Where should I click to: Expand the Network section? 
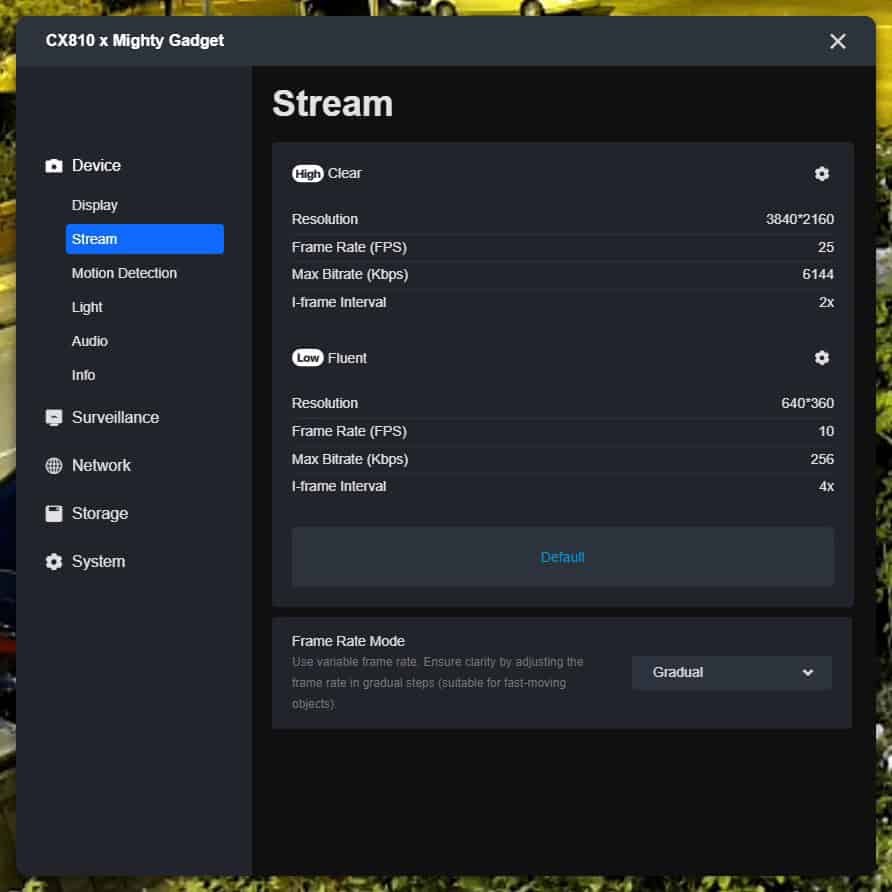101,466
